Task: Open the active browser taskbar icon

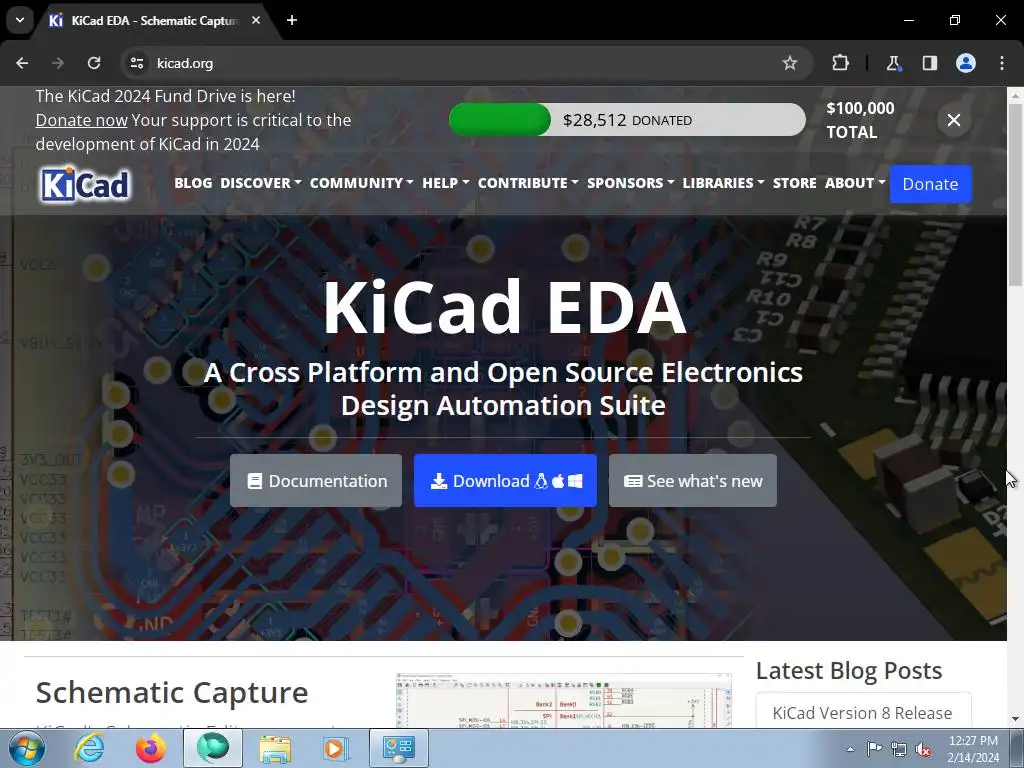Action: 213,748
